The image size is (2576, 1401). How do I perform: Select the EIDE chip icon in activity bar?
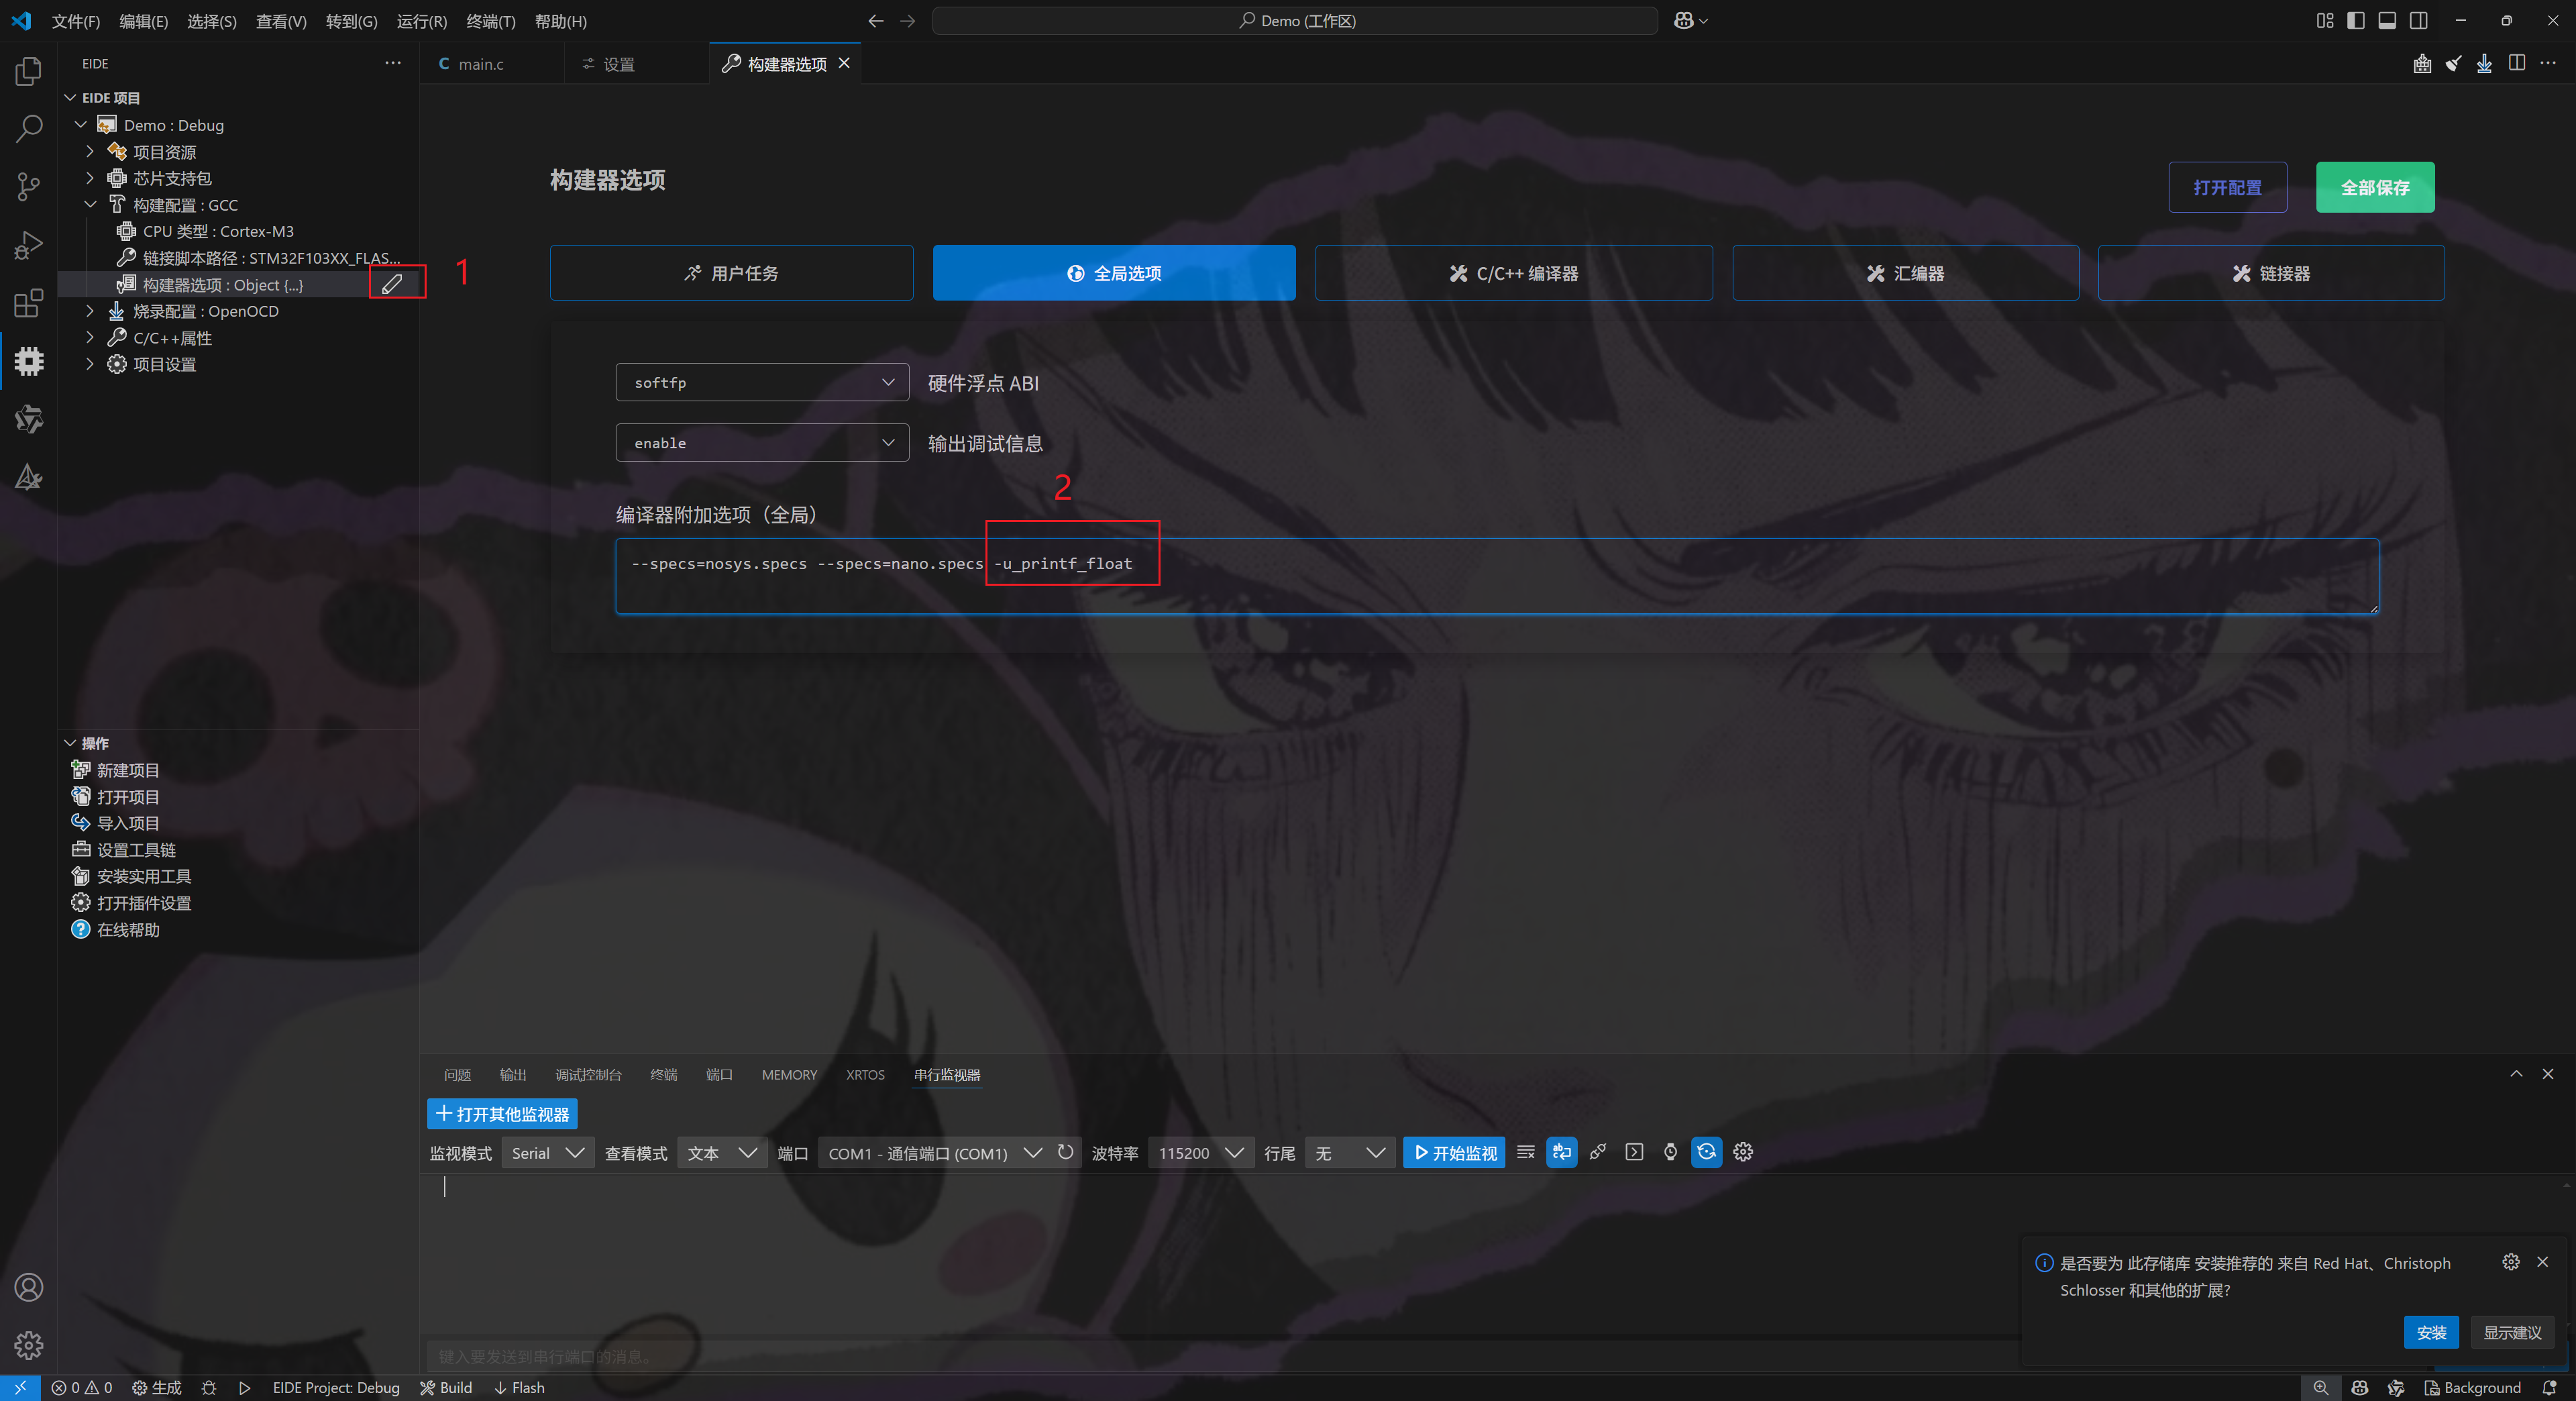pos(29,361)
